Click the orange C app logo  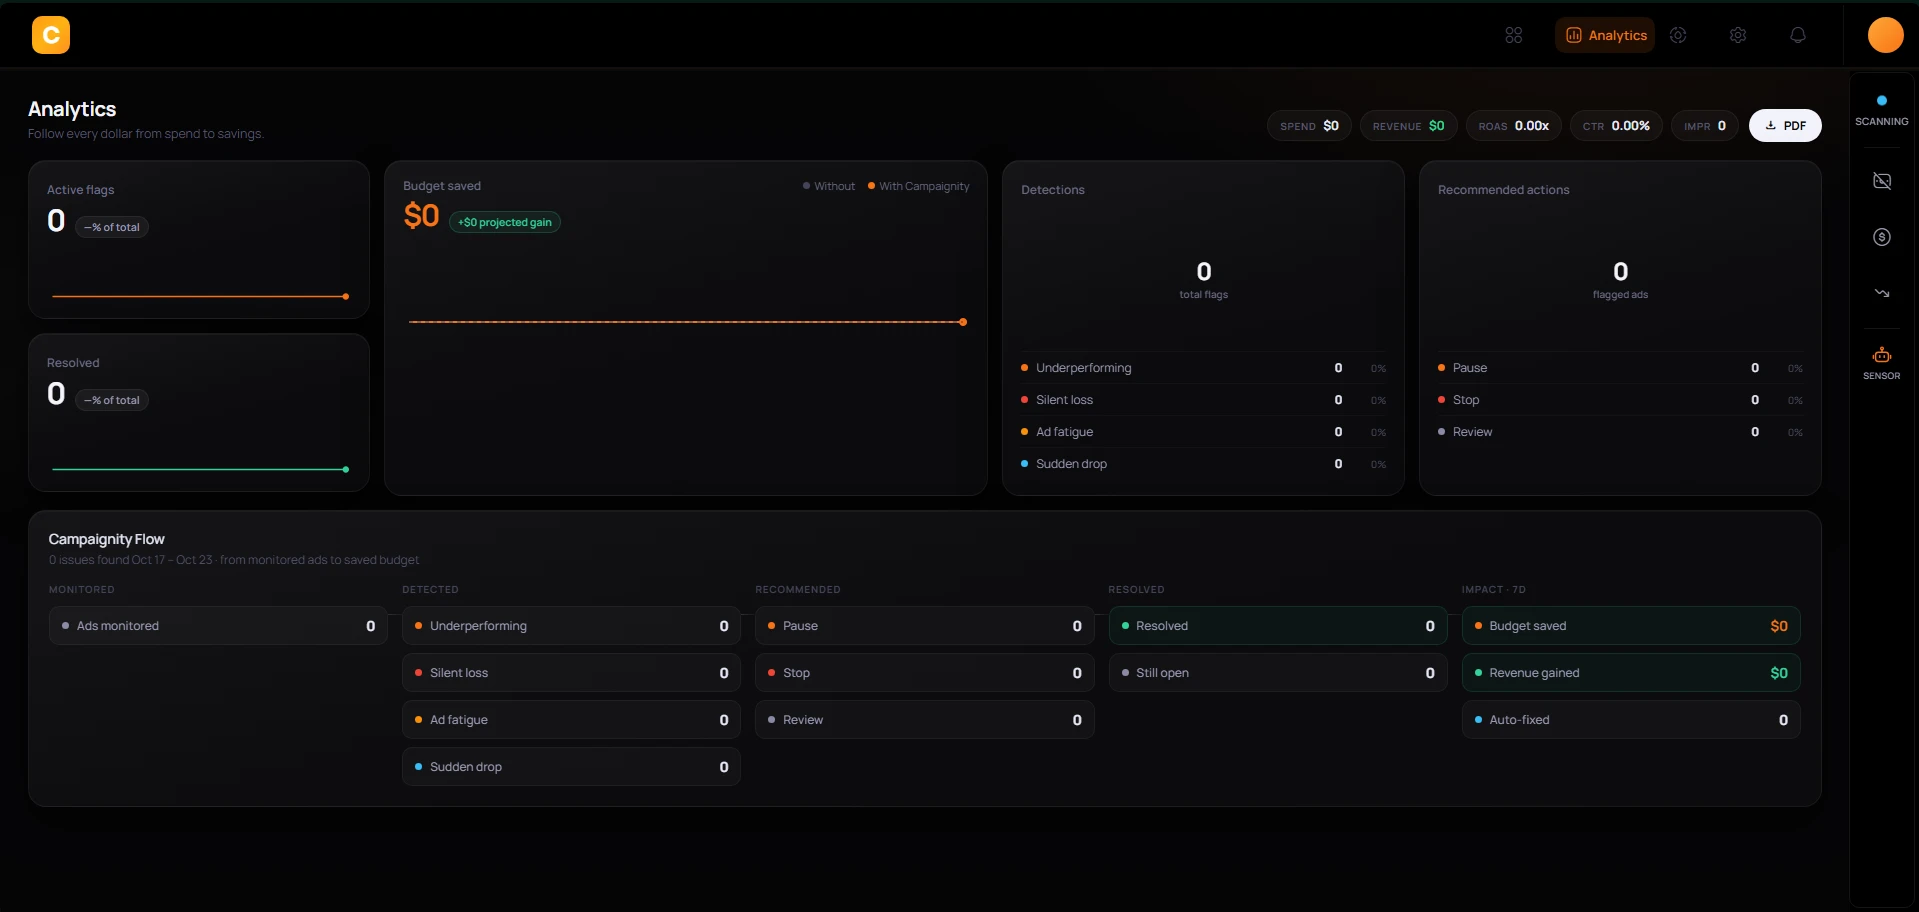(51, 35)
